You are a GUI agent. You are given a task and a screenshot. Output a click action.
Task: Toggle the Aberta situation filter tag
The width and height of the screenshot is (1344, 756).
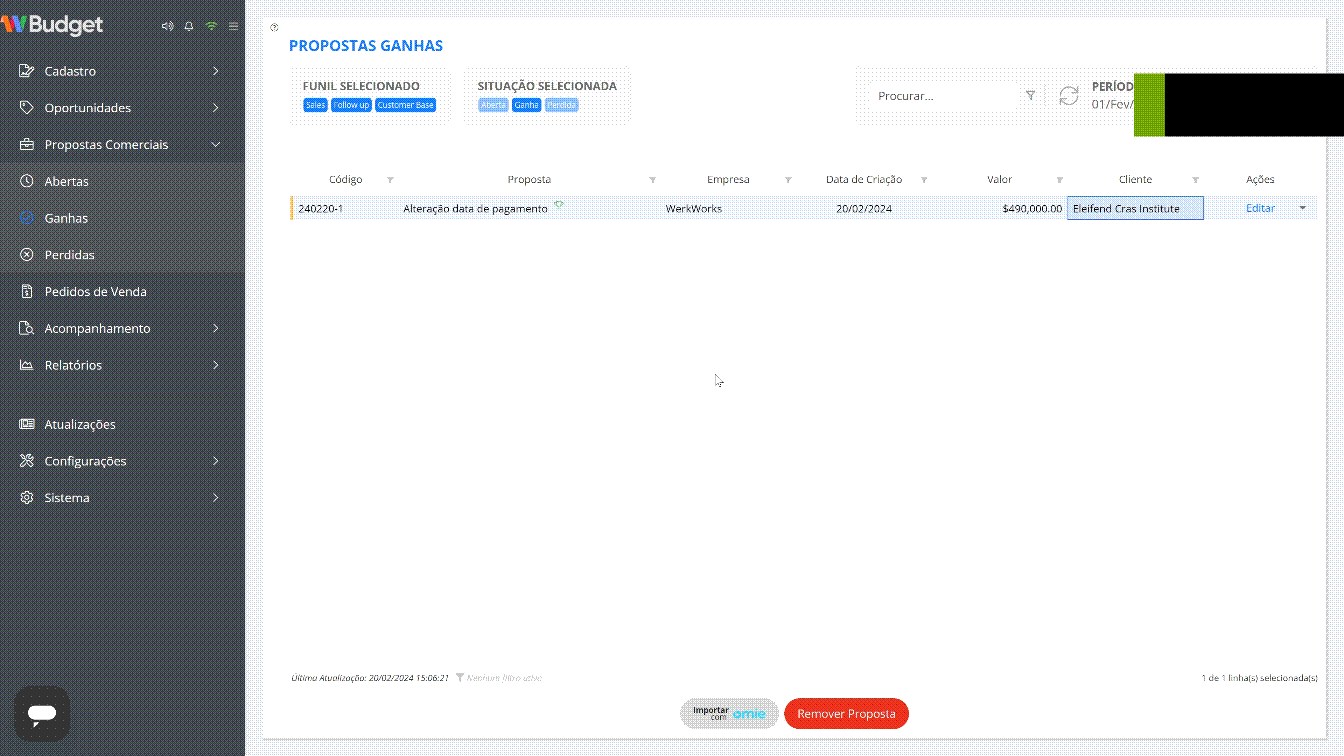tap(493, 105)
